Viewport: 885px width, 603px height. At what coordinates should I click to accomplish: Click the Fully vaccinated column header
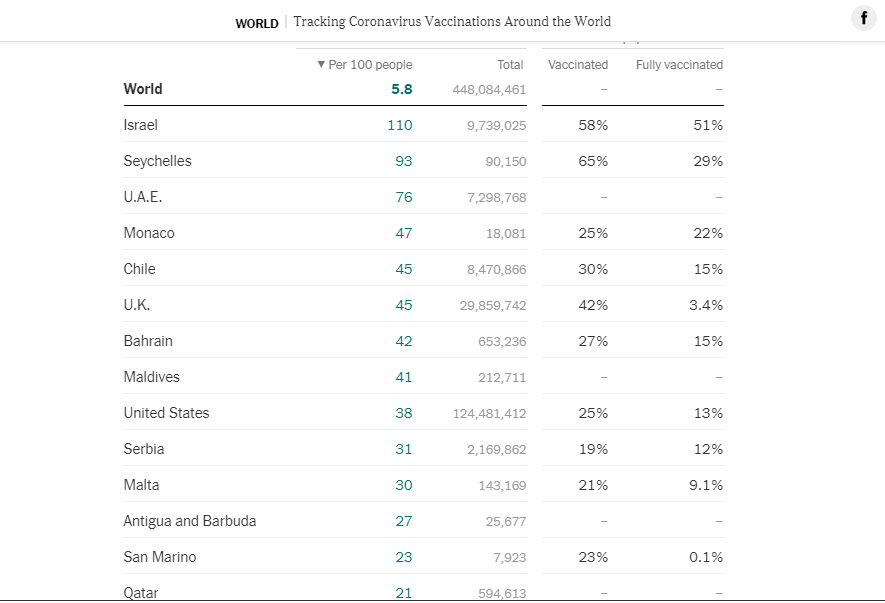pyautogui.click(x=679, y=65)
